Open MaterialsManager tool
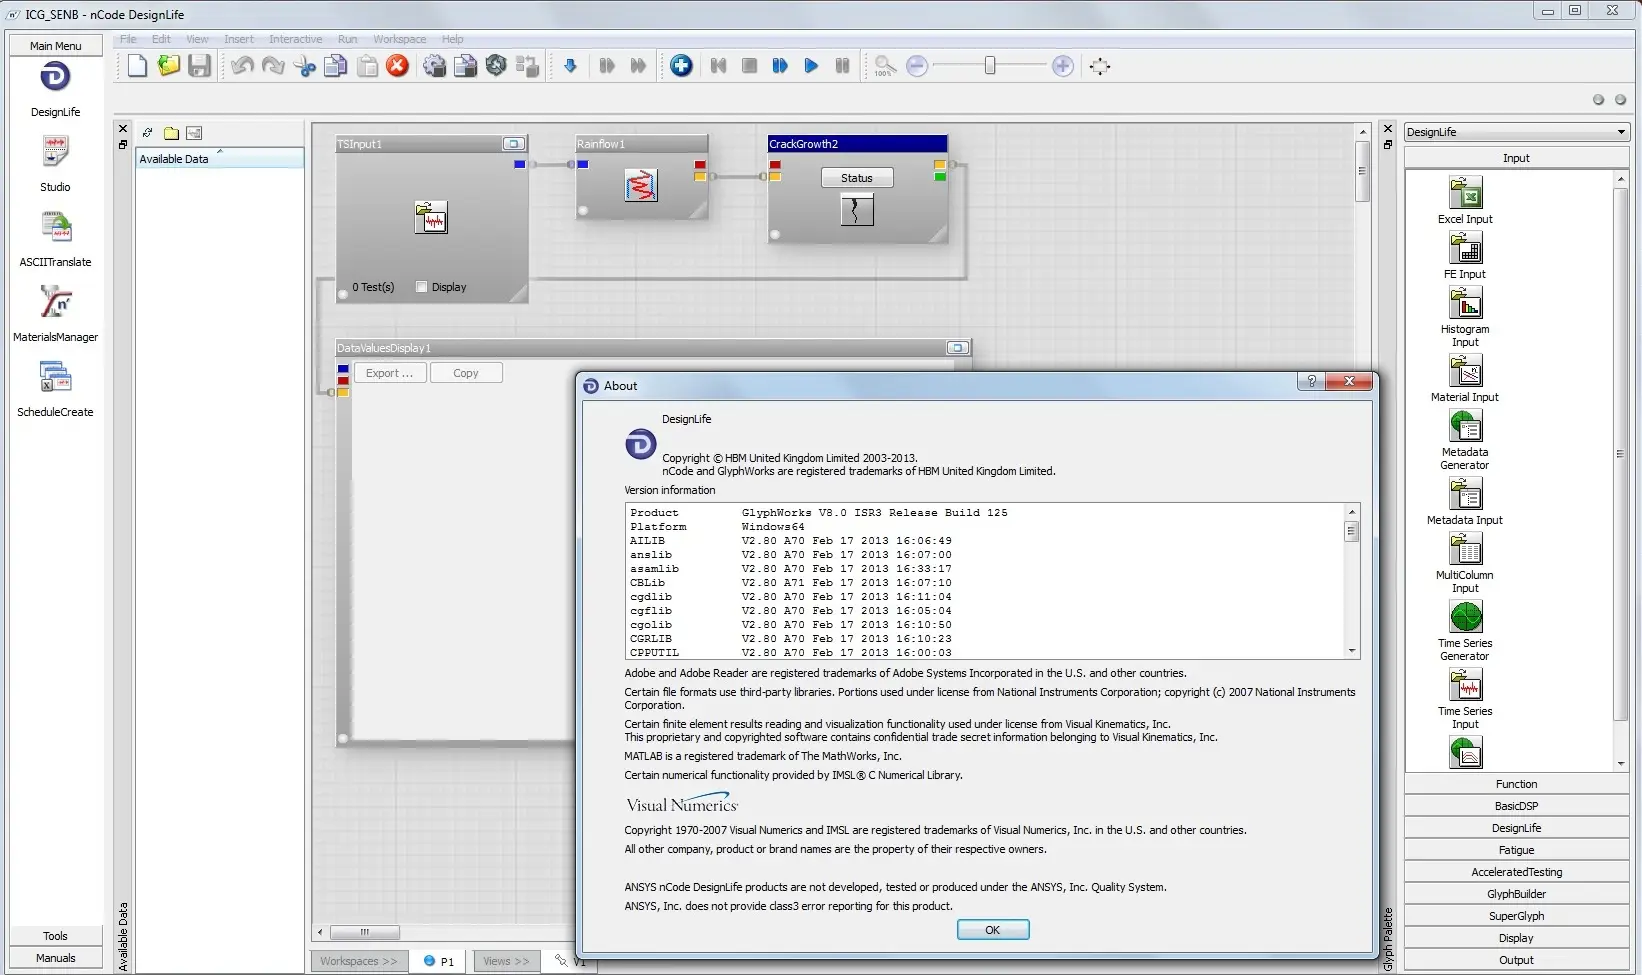The height and width of the screenshot is (975, 1642). click(55, 302)
